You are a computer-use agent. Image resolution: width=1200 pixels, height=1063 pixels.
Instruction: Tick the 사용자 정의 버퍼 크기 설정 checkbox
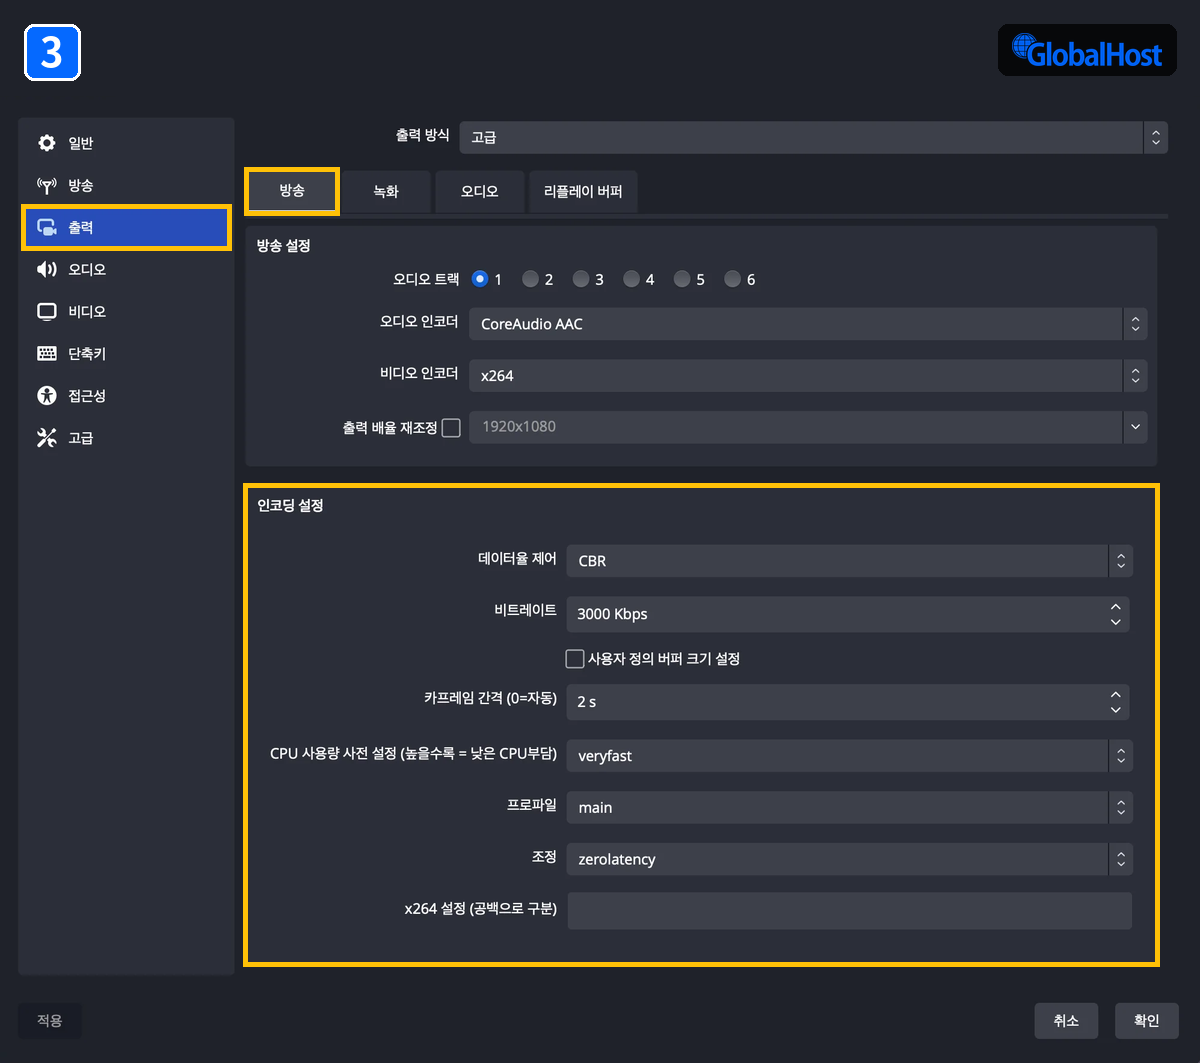[x=575, y=658]
